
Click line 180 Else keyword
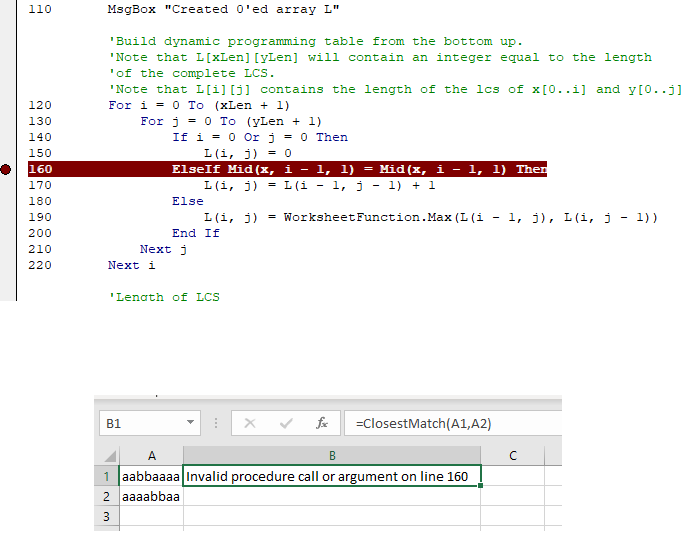188,201
